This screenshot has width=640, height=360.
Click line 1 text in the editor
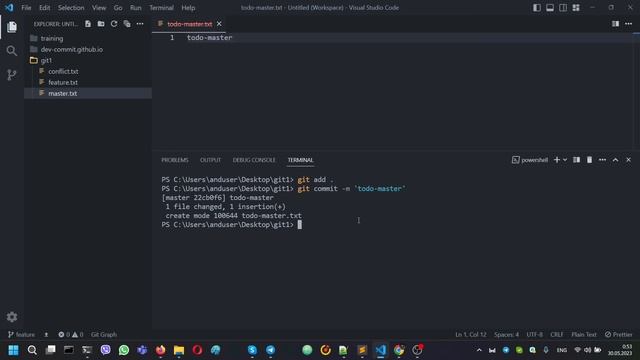click(209, 38)
